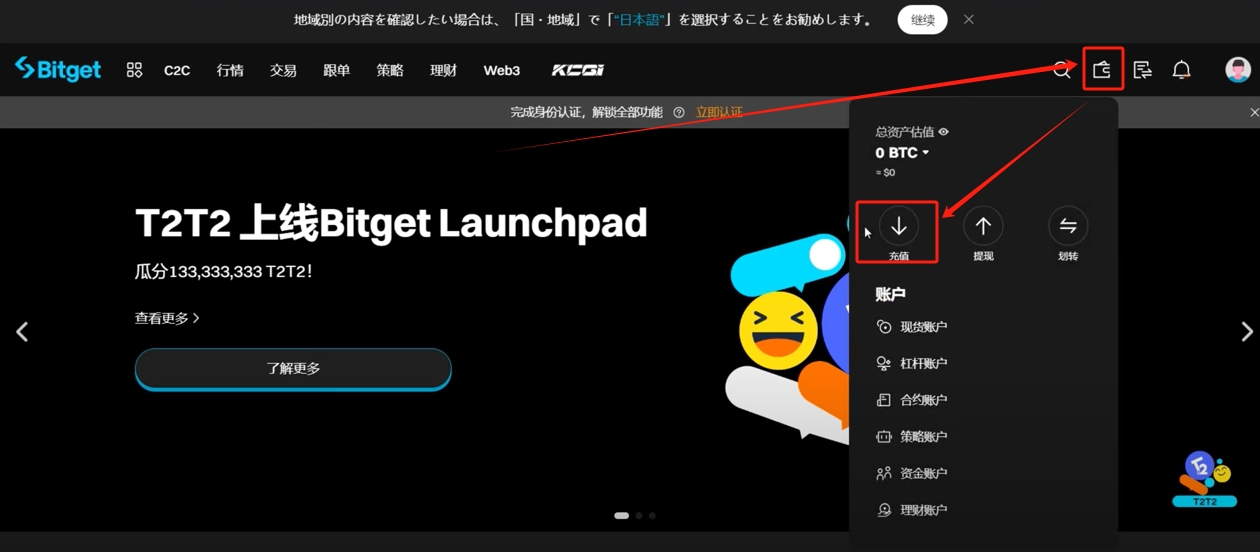Close the identity verification bar
The image size is (1260, 552).
pyautogui.click(x=1254, y=112)
